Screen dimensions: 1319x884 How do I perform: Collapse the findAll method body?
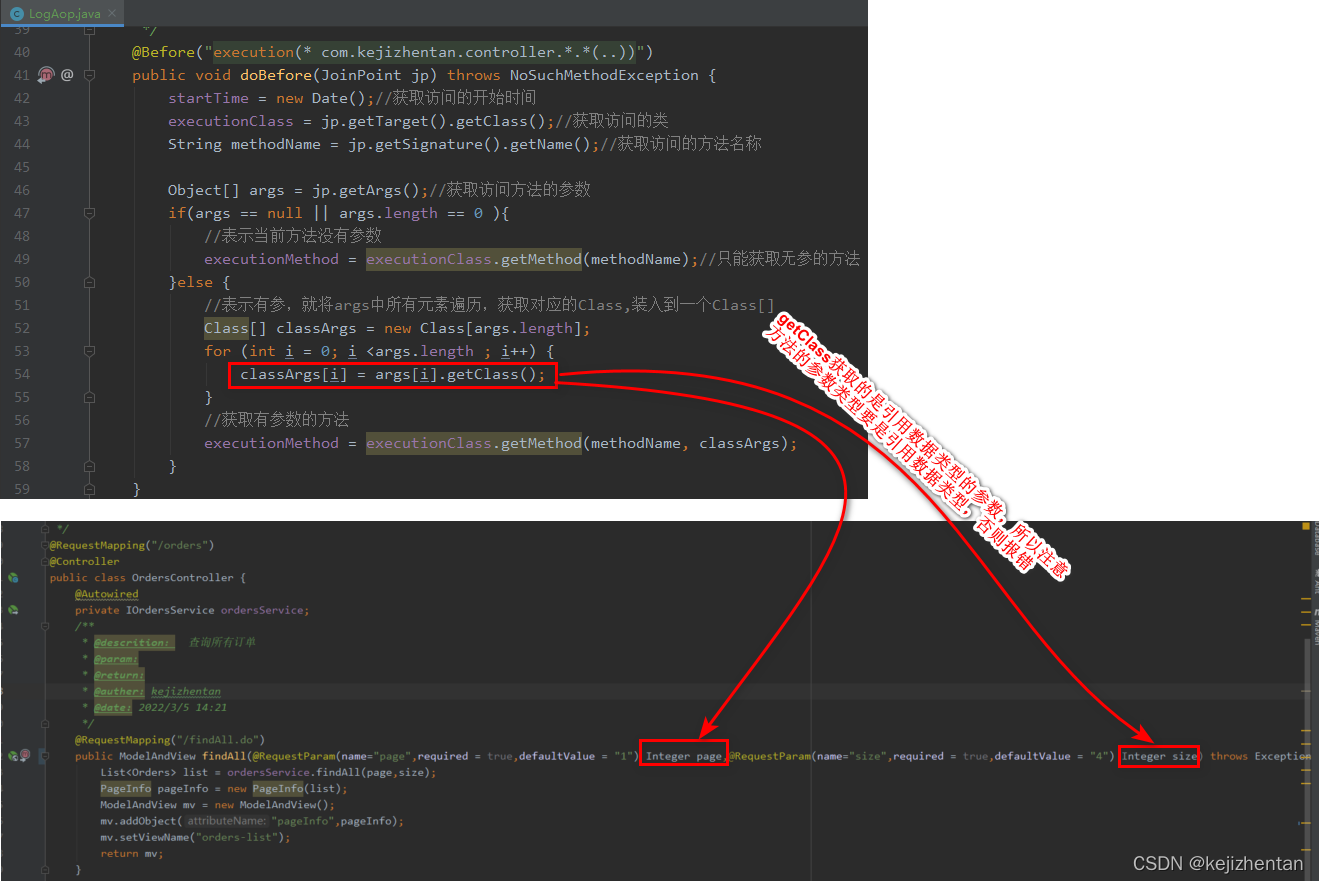(x=44, y=756)
